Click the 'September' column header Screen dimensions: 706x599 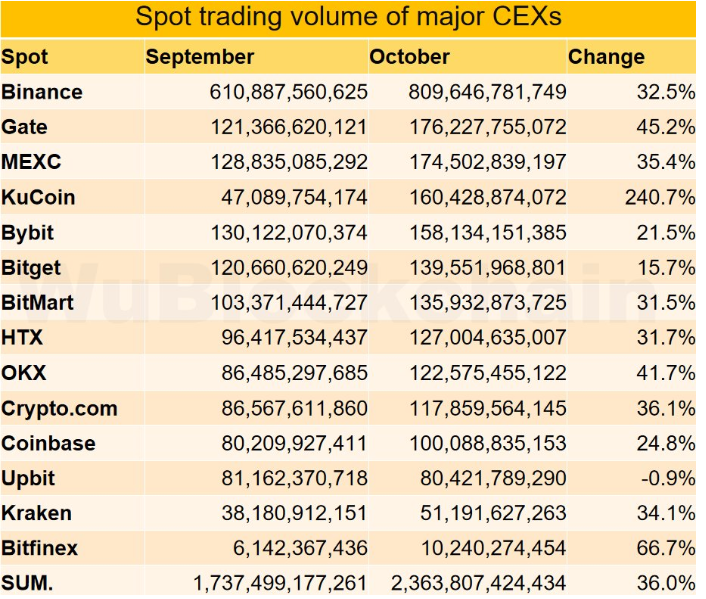(200, 57)
